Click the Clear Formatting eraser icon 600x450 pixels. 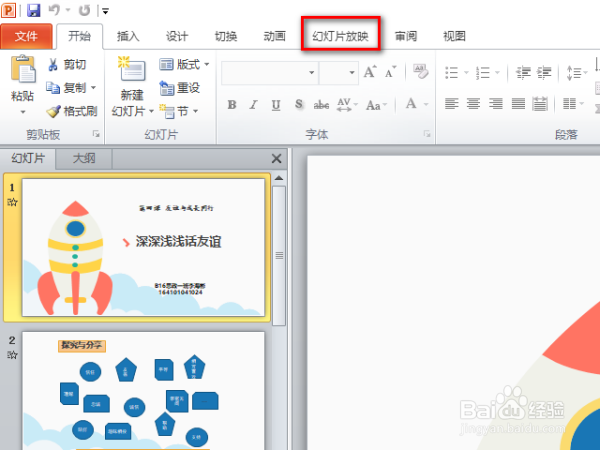coord(420,72)
